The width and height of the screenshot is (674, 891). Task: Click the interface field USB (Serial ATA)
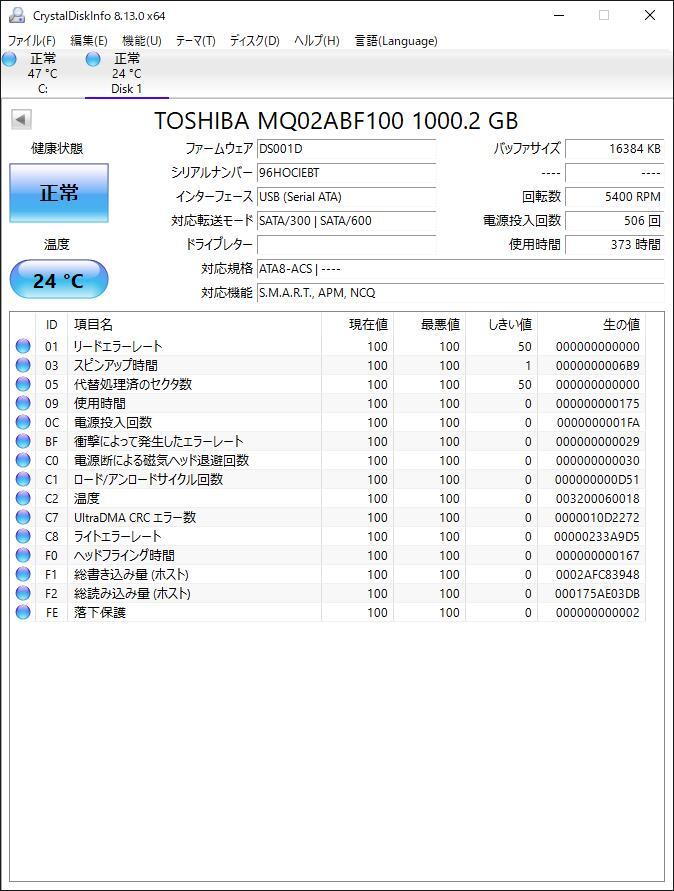click(x=346, y=197)
